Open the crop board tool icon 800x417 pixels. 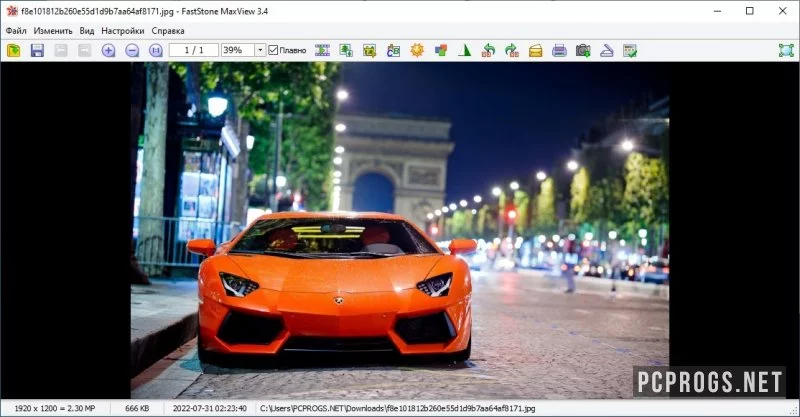[369, 50]
